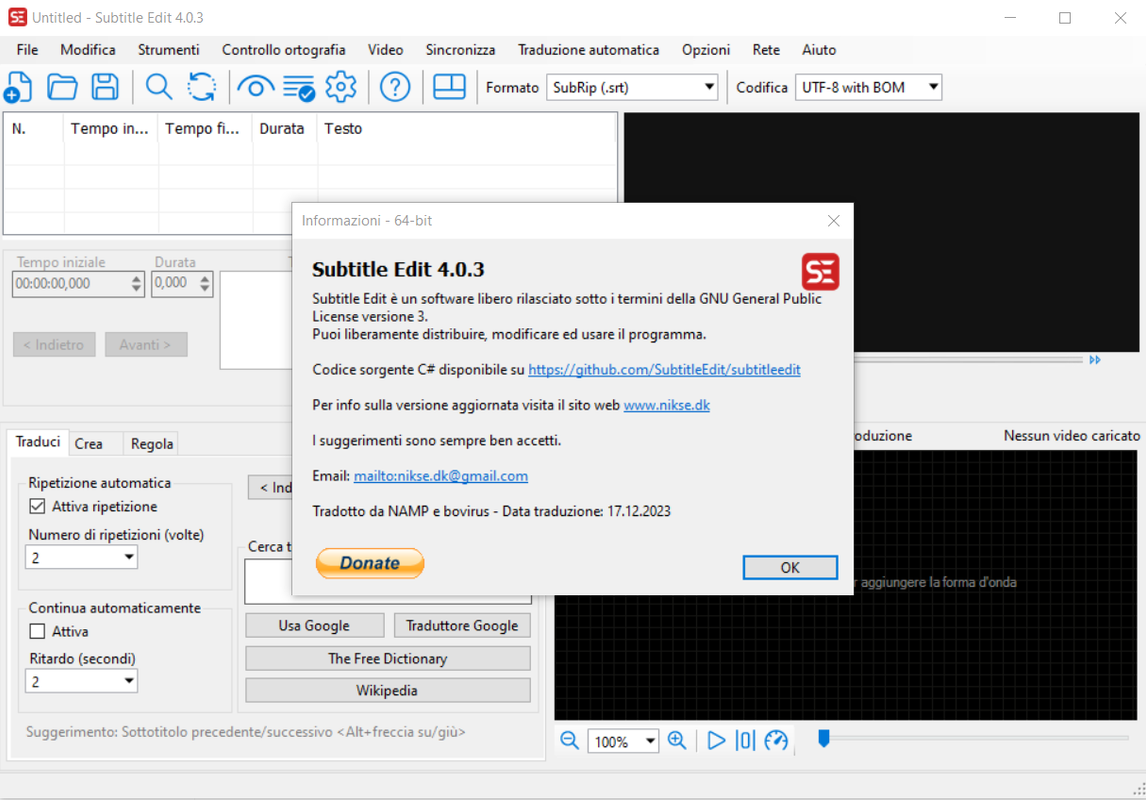The width and height of the screenshot is (1146, 800).
Task: Click the Tempo iniziale spinner arrows
Action: click(x=137, y=283)
